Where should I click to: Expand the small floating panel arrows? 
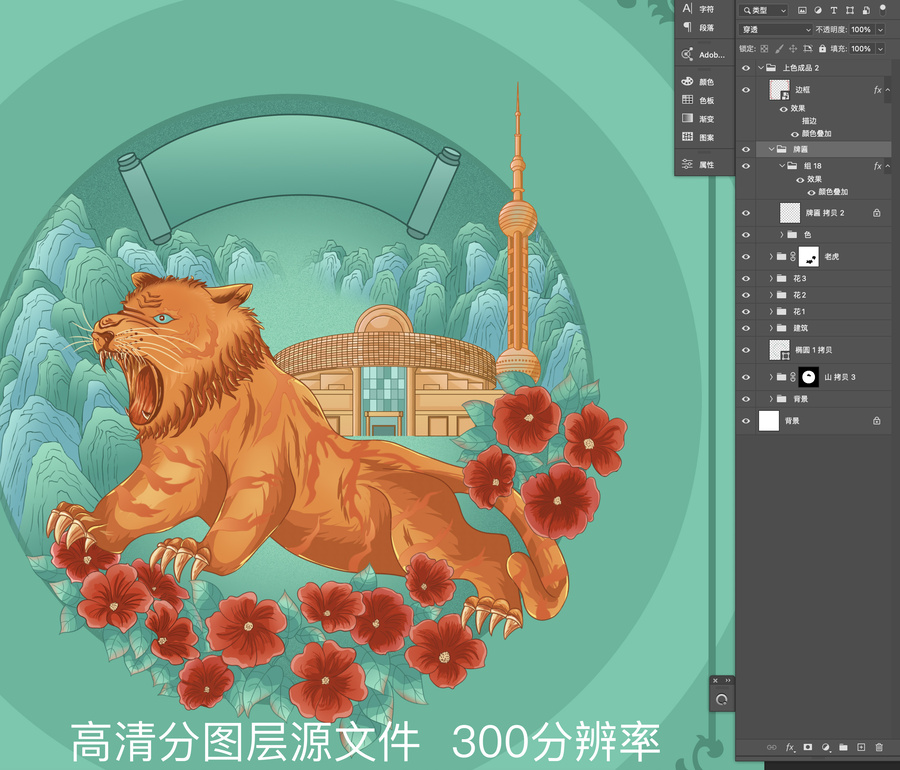(728, 680)
